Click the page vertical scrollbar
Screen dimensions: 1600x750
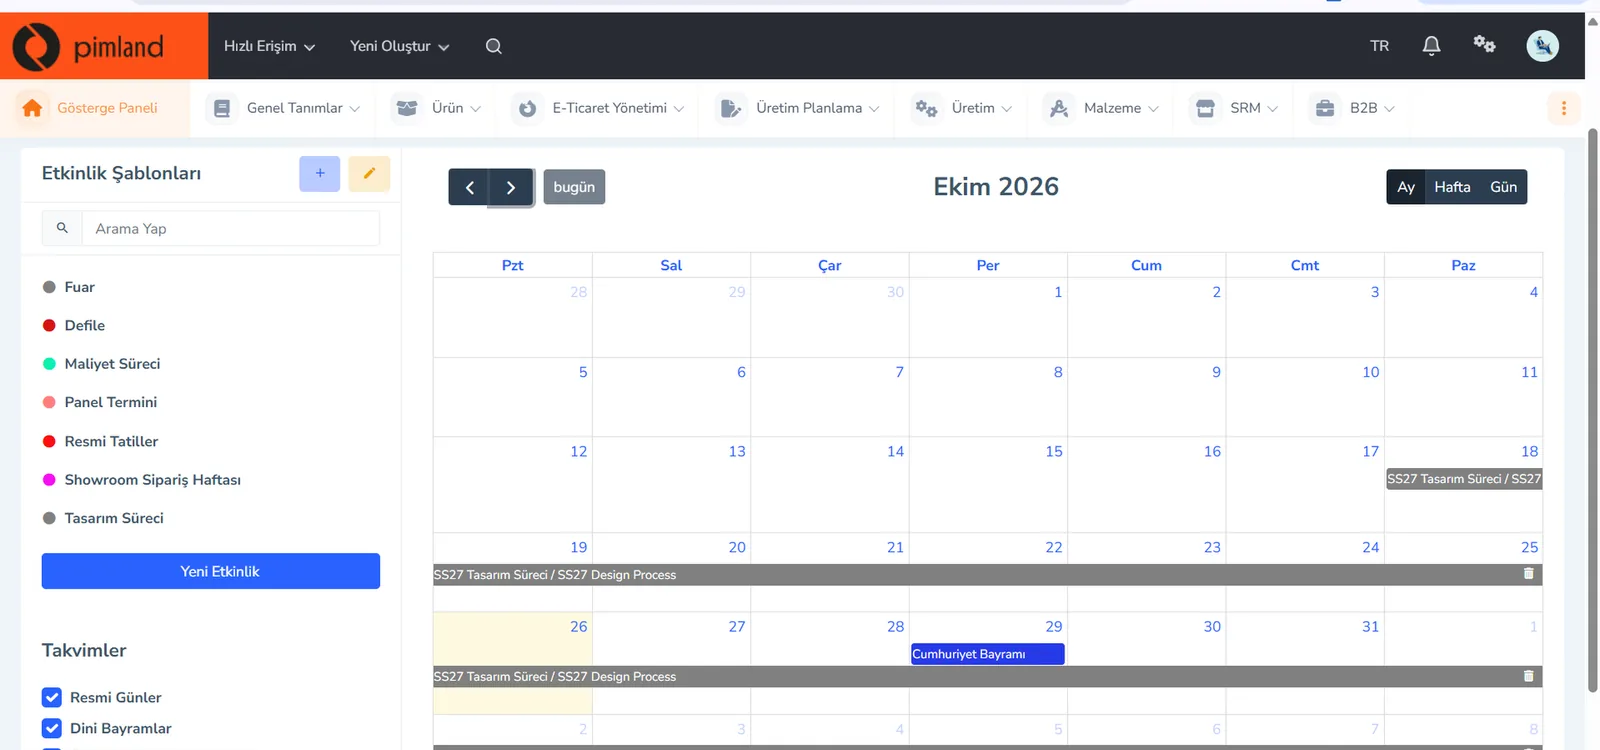(1593, 410)
